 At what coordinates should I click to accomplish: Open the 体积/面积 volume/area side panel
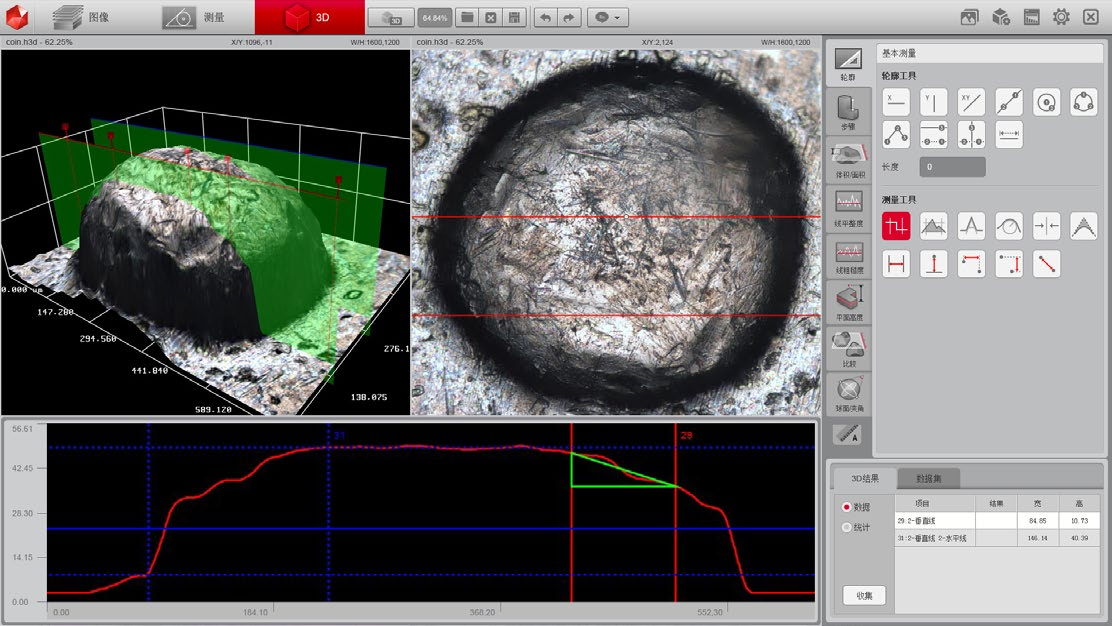[848, 160]
